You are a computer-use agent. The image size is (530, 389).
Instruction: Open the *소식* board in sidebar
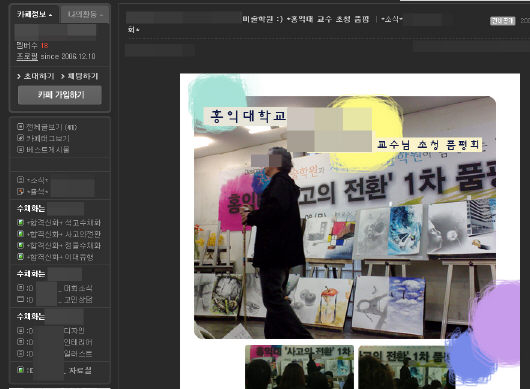37,180
